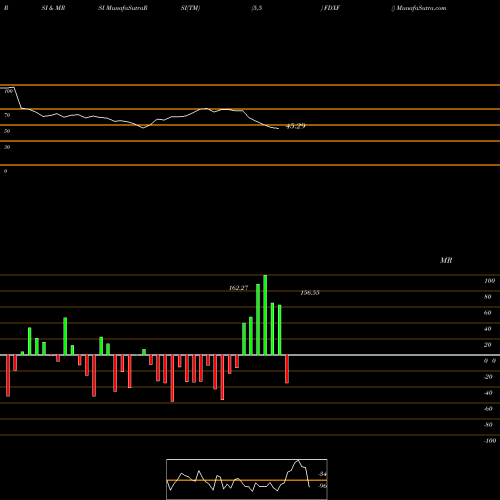Click the 45.29 RSI value label
The width and height of the screenshot is (500, 500).
click(x=296, y=126)
